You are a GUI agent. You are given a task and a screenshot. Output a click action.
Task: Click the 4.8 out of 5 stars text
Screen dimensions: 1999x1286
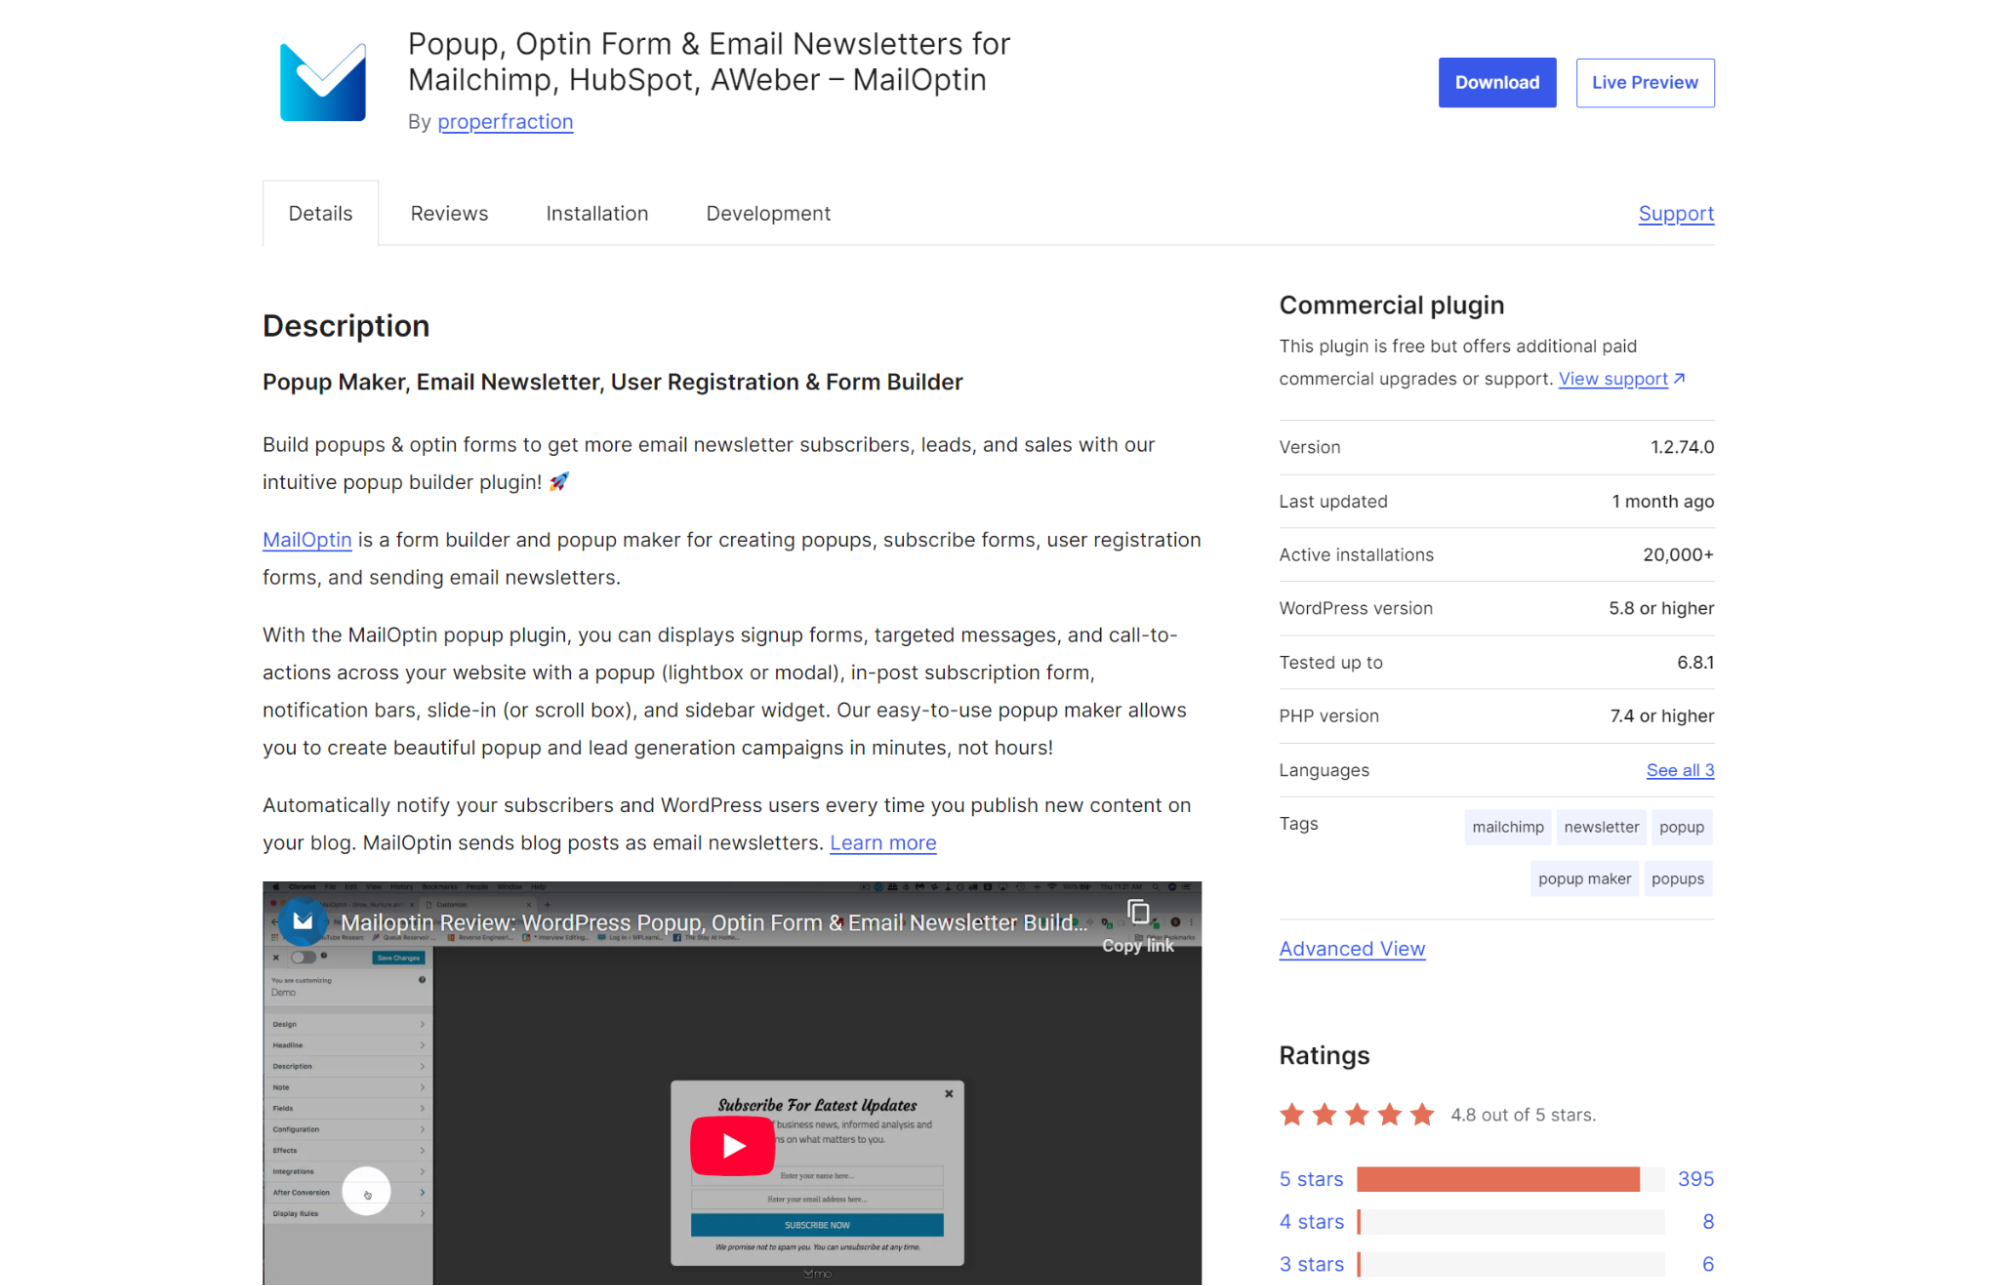pos(1523,1114)
